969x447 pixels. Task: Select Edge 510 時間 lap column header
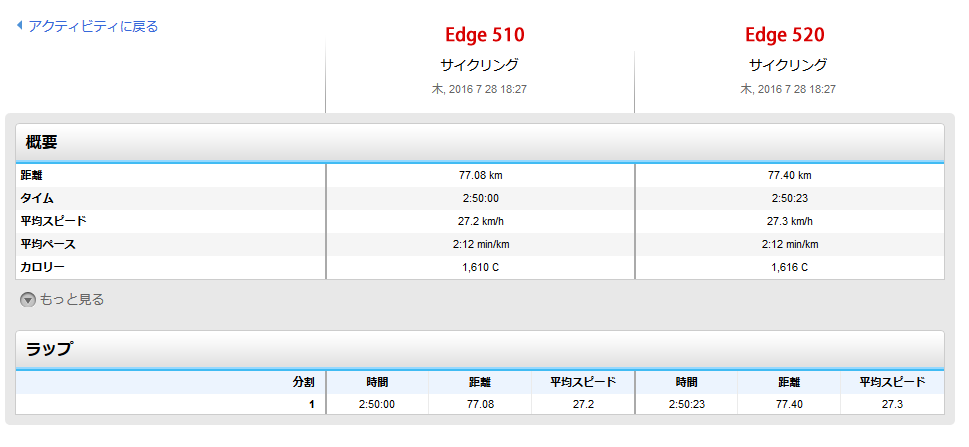(x=377, y=382)
